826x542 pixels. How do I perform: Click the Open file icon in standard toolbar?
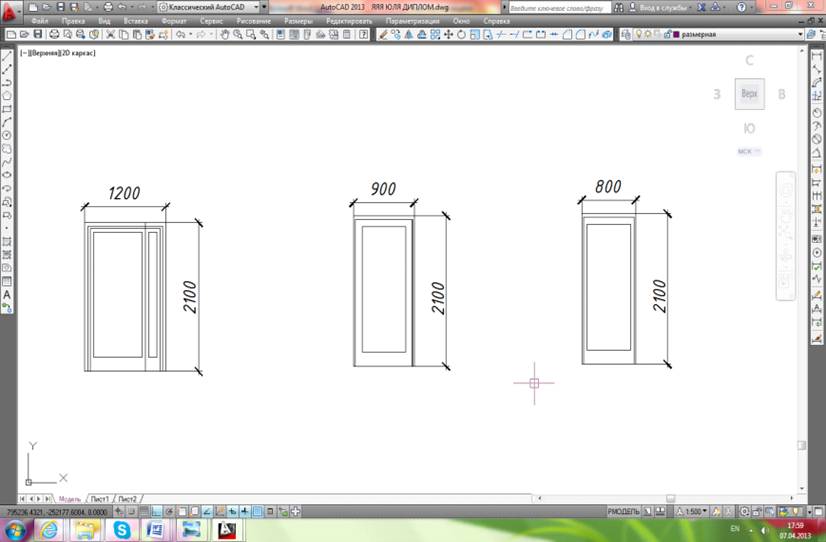[x=24, y=34]
